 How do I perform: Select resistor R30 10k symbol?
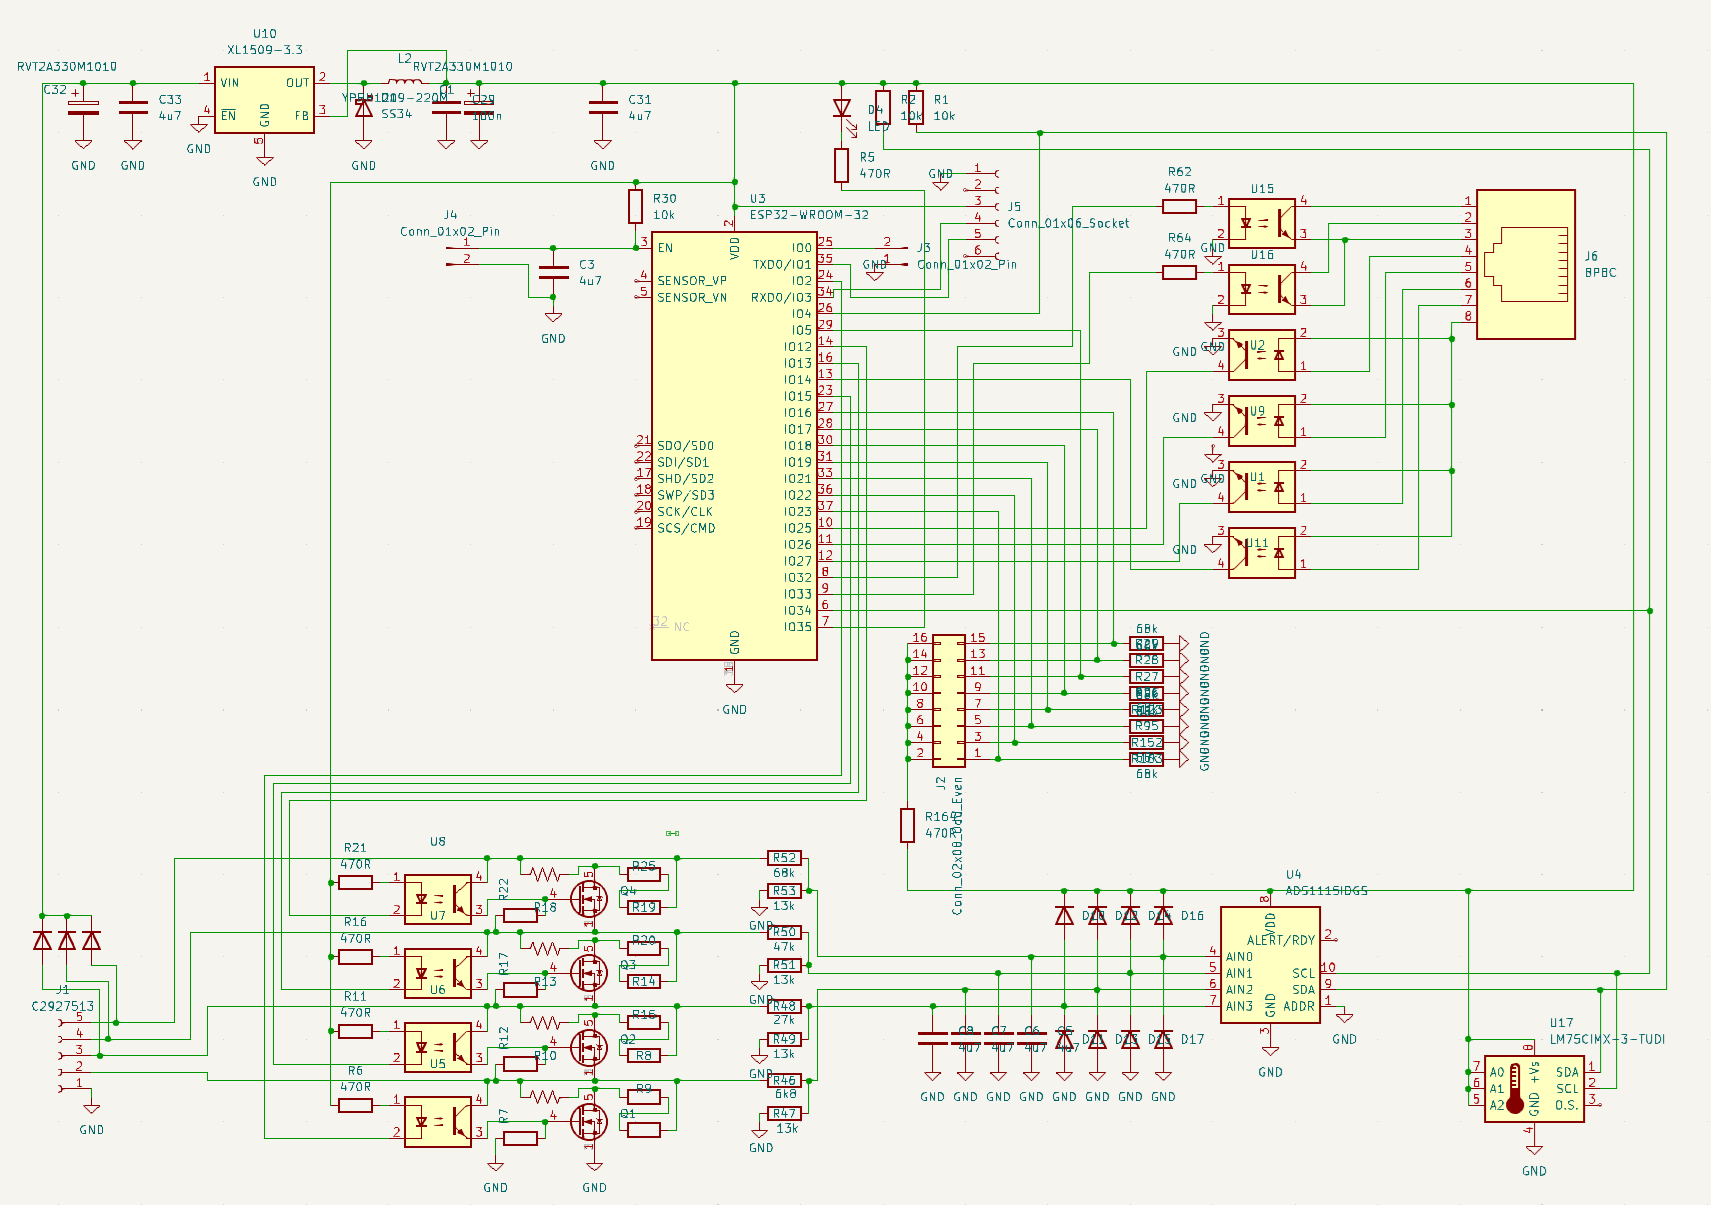[x=635, y=207]
